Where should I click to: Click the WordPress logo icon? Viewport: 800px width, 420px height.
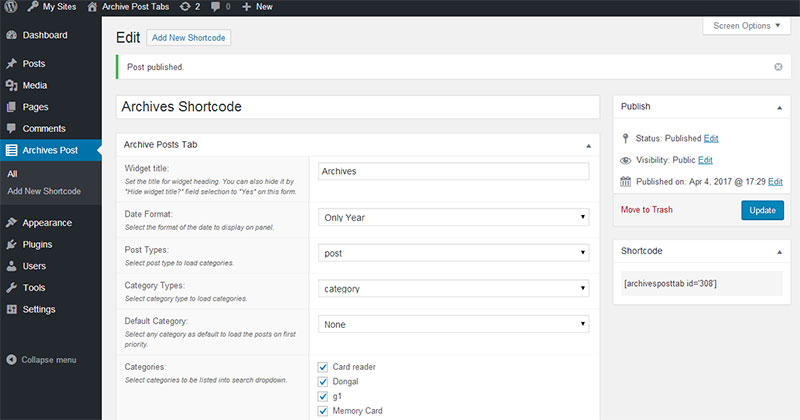11,7
